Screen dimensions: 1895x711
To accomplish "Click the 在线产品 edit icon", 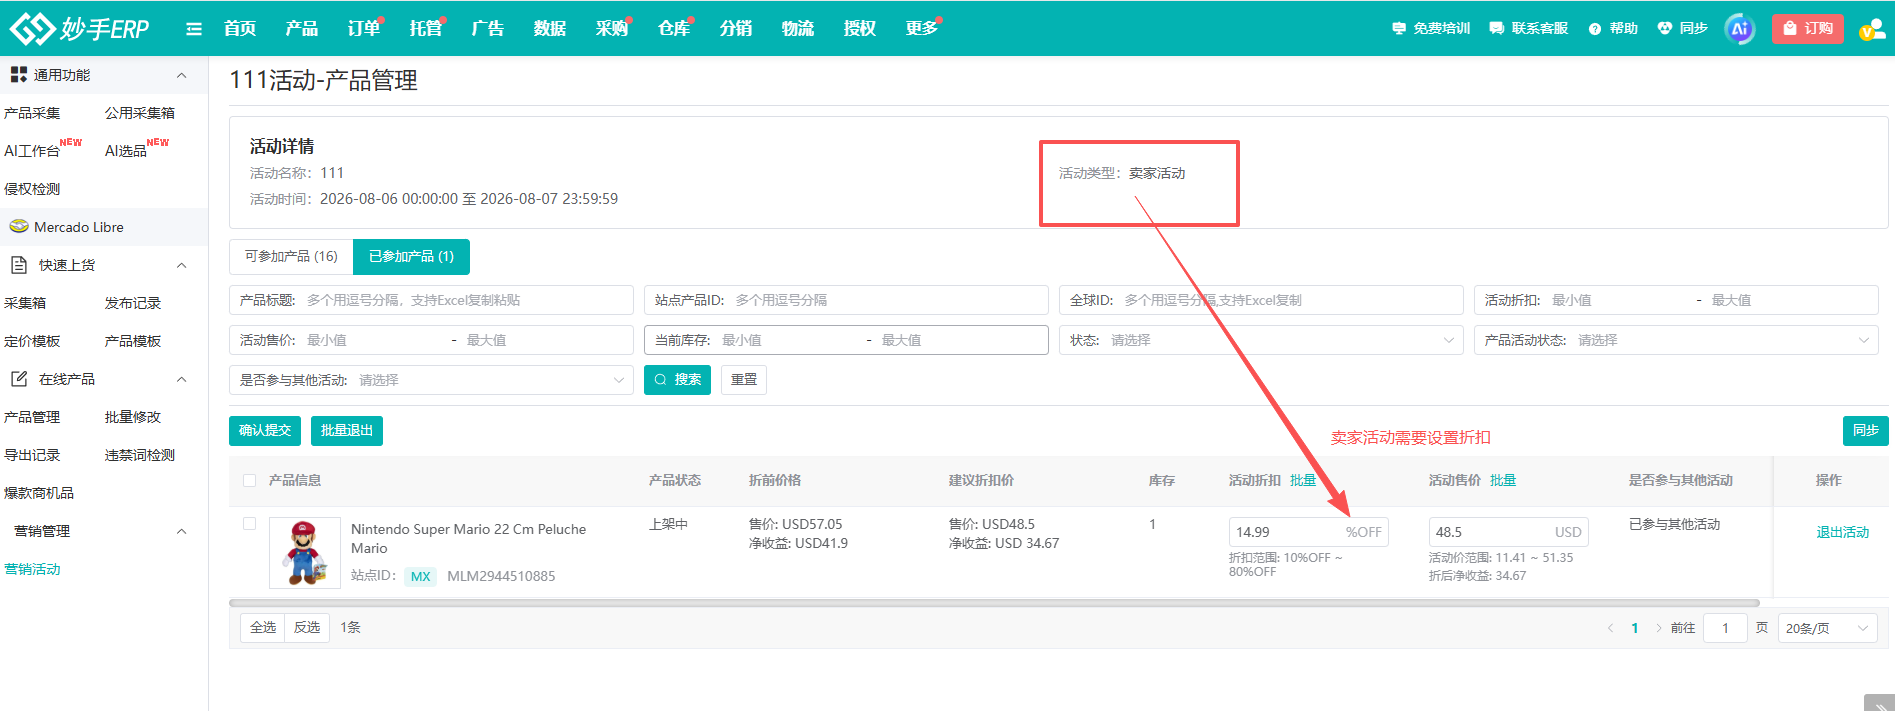I will (18, 379).
